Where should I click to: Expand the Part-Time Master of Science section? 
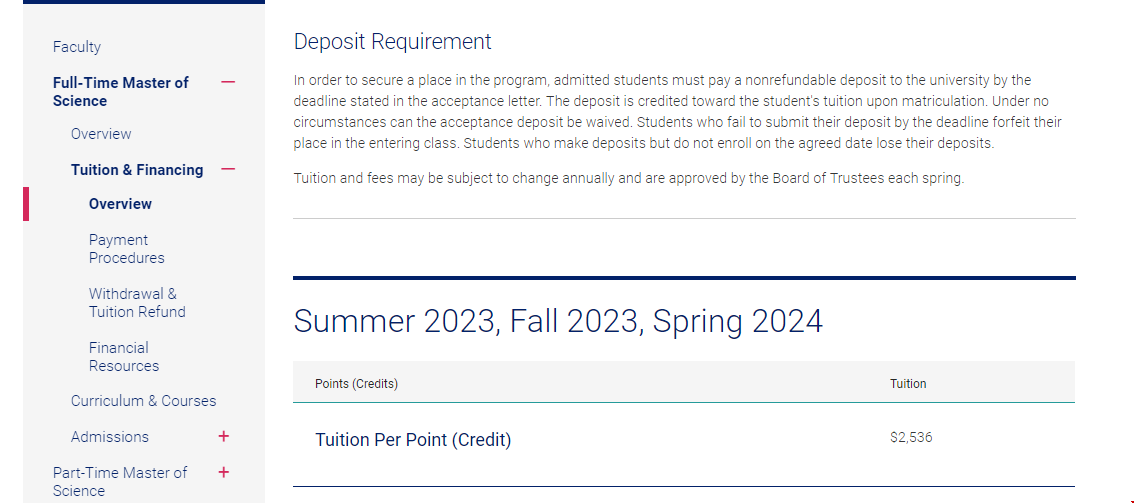(x=223, y=472)
